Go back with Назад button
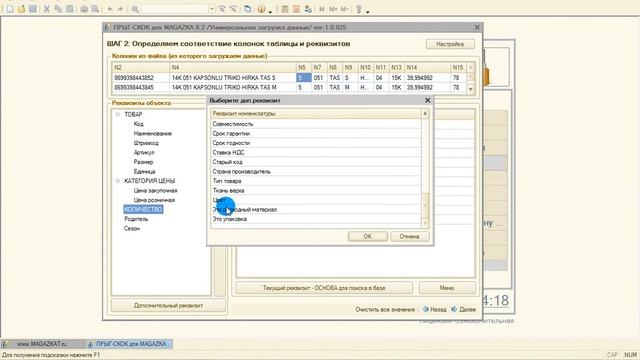Screen dimensions: 640x360 (x=435, y=309)
